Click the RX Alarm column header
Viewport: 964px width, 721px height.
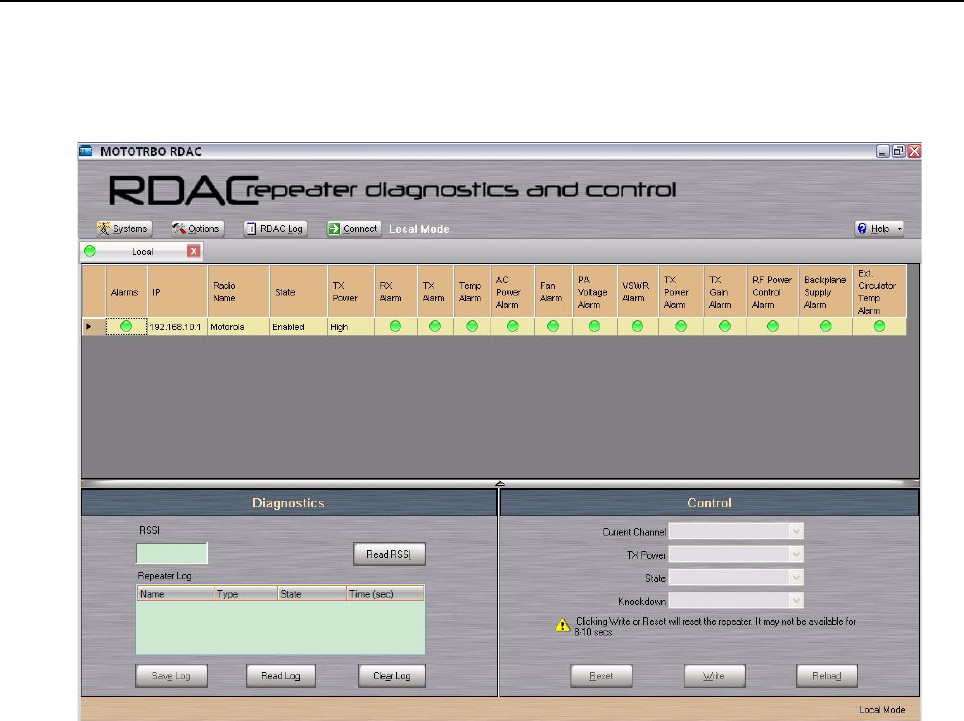point(395,291)
